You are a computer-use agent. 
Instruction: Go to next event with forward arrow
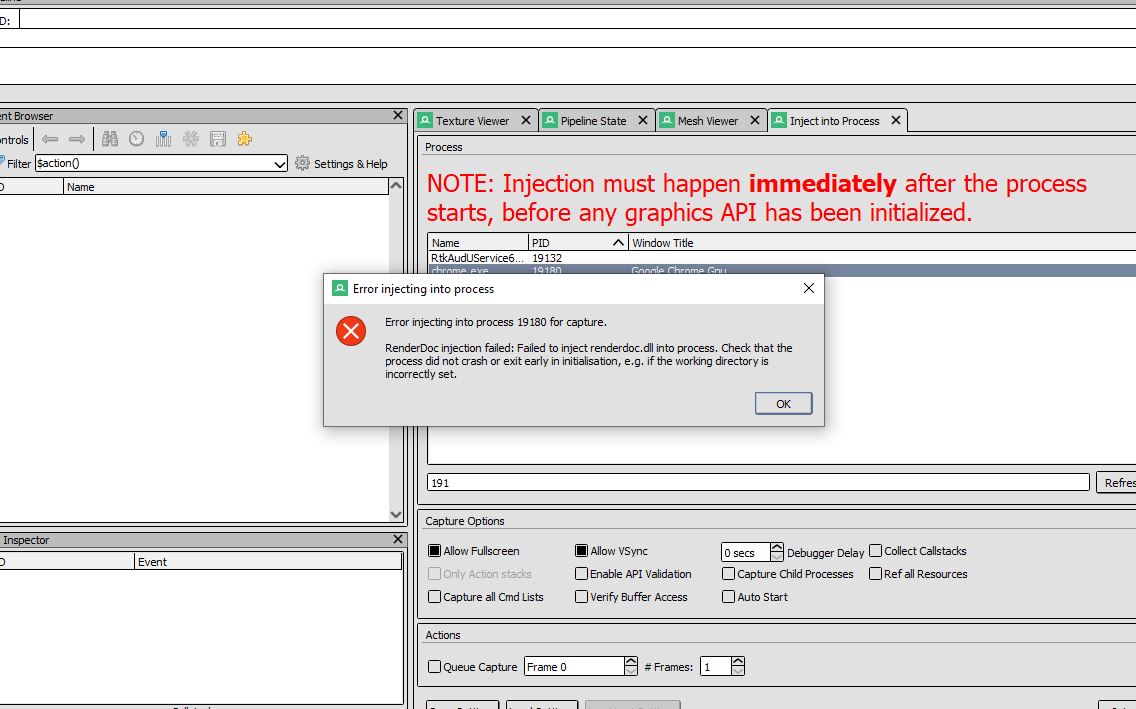(77, 139)
